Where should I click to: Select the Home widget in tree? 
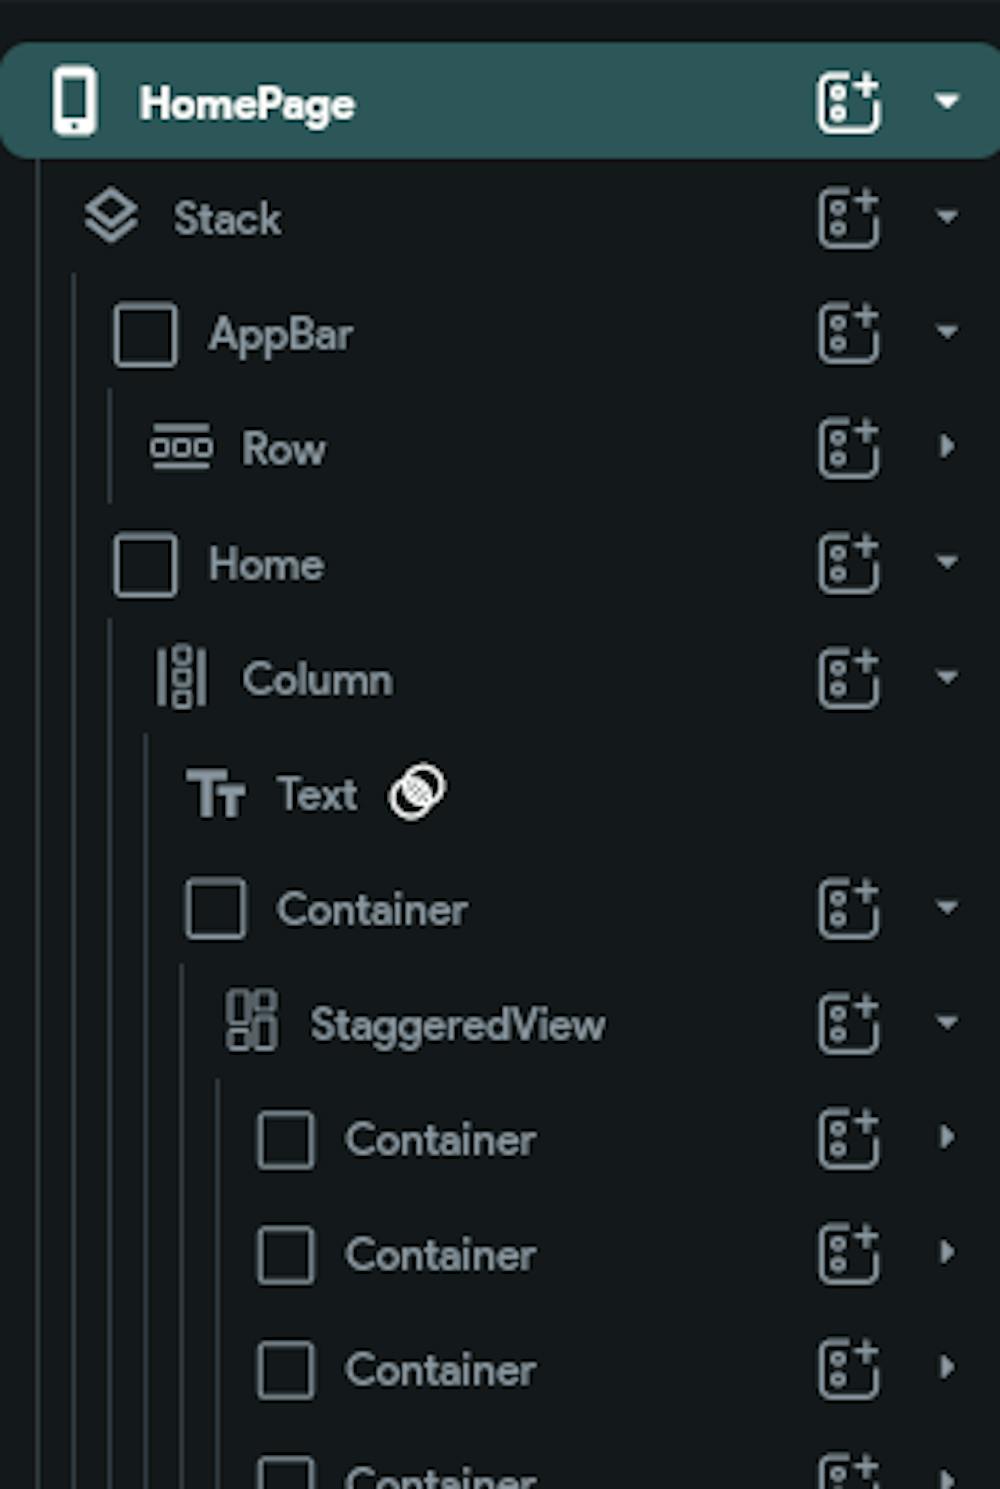click(266, 565)
